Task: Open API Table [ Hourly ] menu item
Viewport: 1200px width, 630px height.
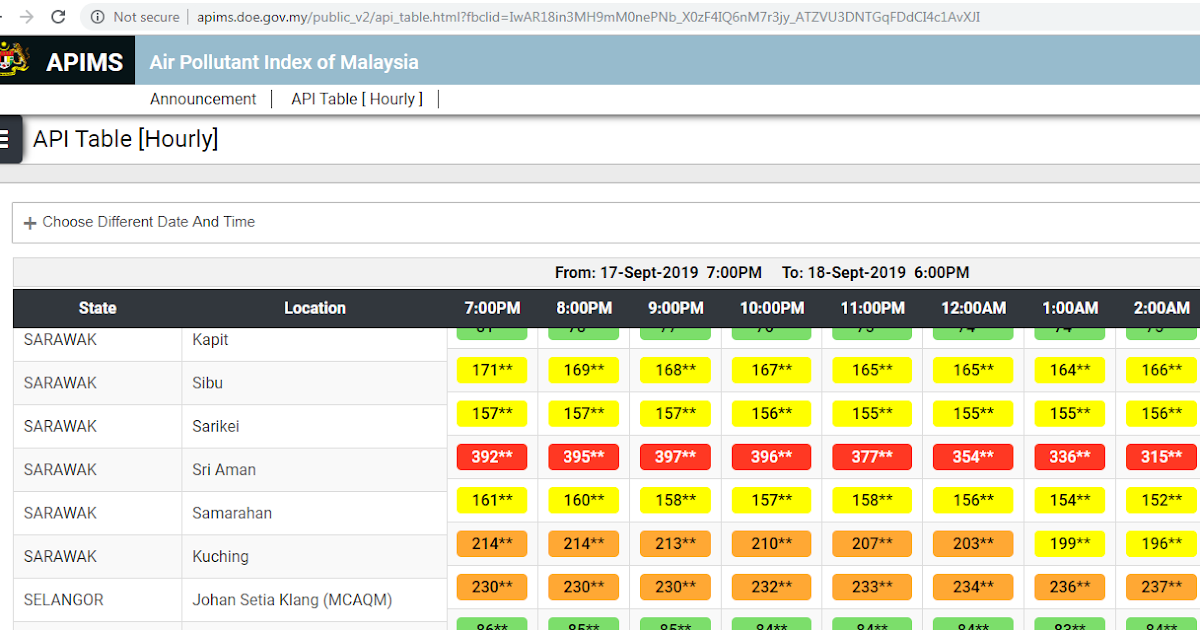Action: [x=357, y=99]
